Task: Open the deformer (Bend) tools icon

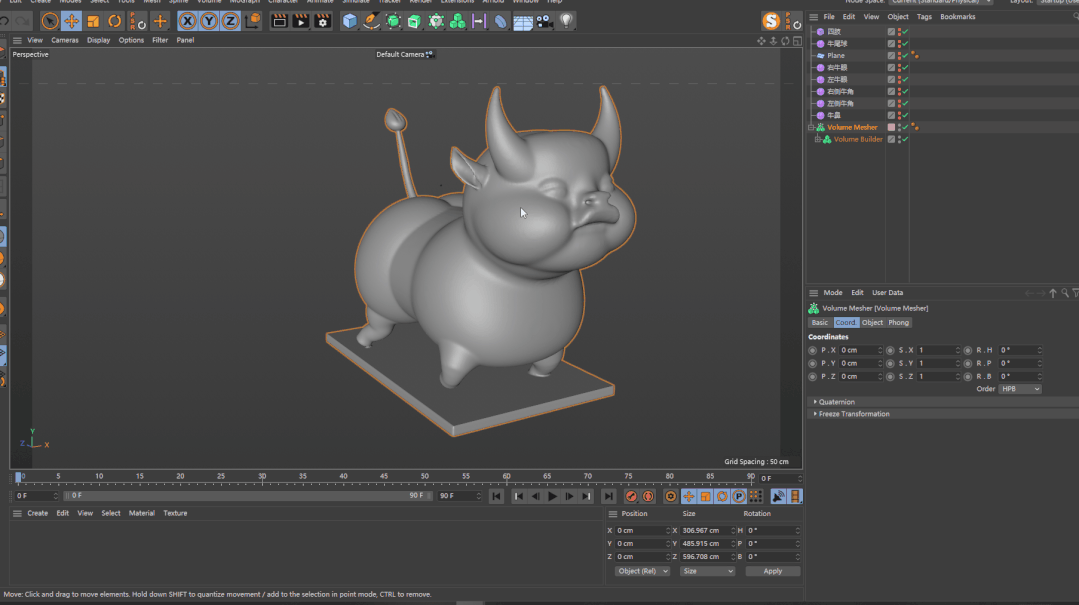Action: (x=500, y=21)
